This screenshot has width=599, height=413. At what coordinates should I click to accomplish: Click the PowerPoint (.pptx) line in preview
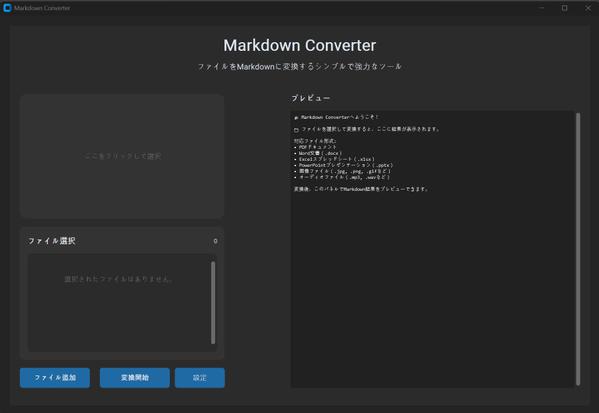click(x=343, y=165)
